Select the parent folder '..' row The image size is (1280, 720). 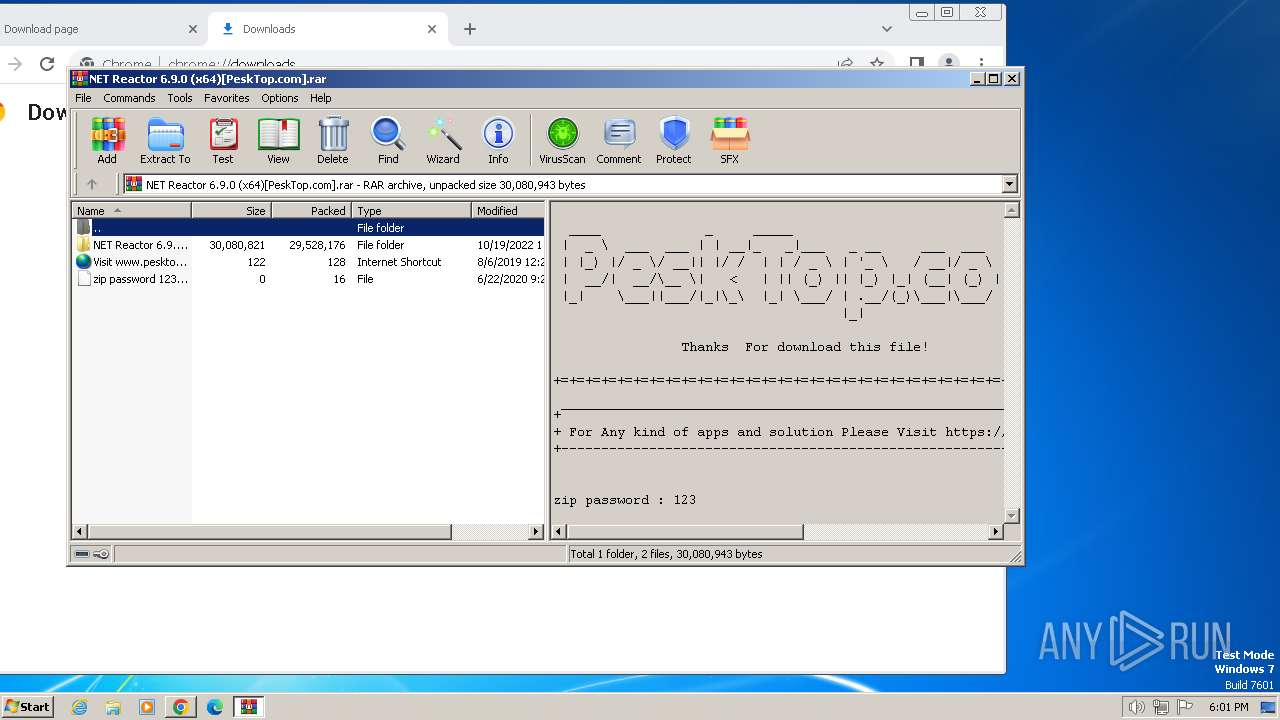309,227
